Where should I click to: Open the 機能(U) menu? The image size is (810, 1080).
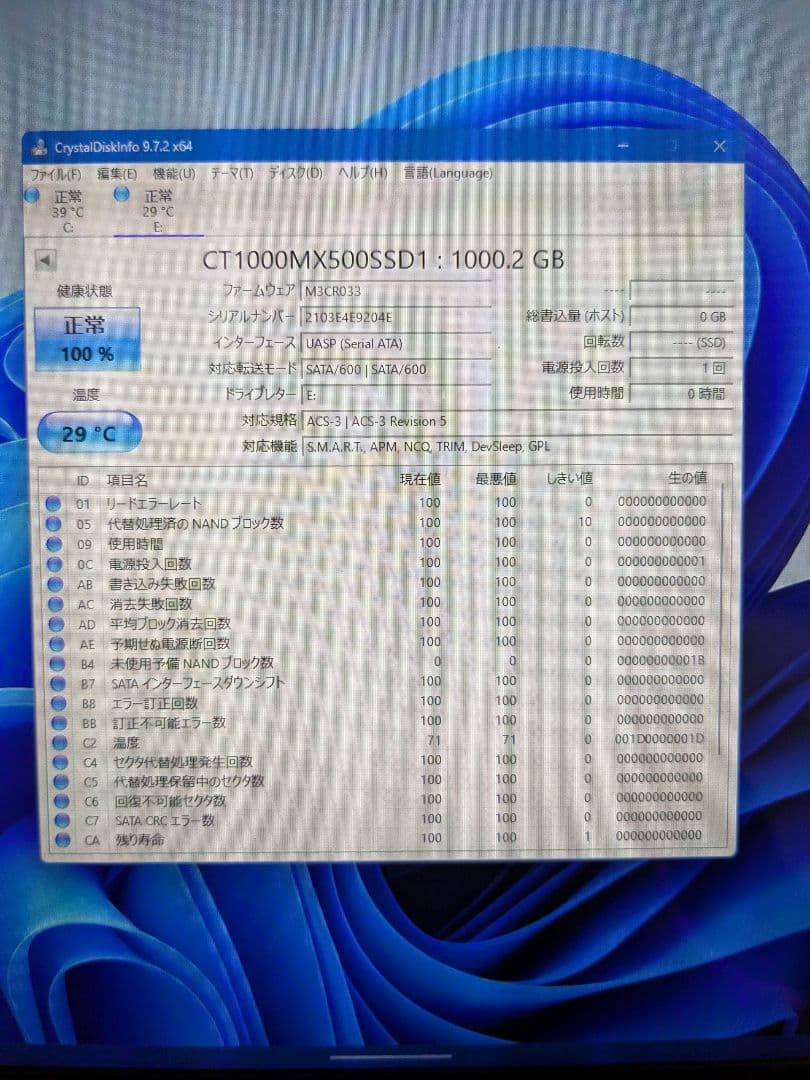coord(172,172)
